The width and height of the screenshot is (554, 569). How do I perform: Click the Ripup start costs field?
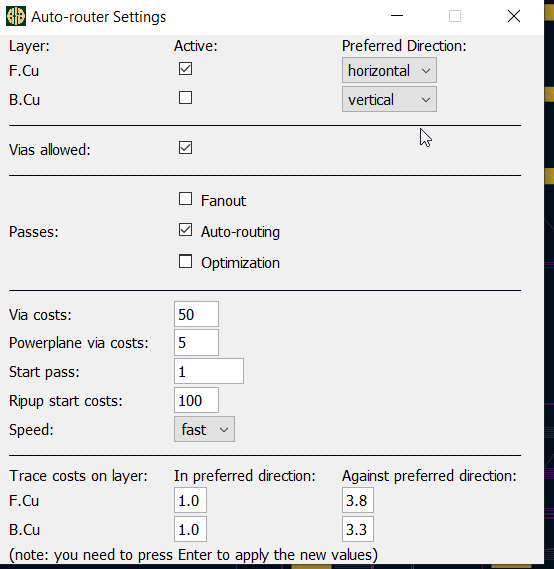click(x=196, y=400)
